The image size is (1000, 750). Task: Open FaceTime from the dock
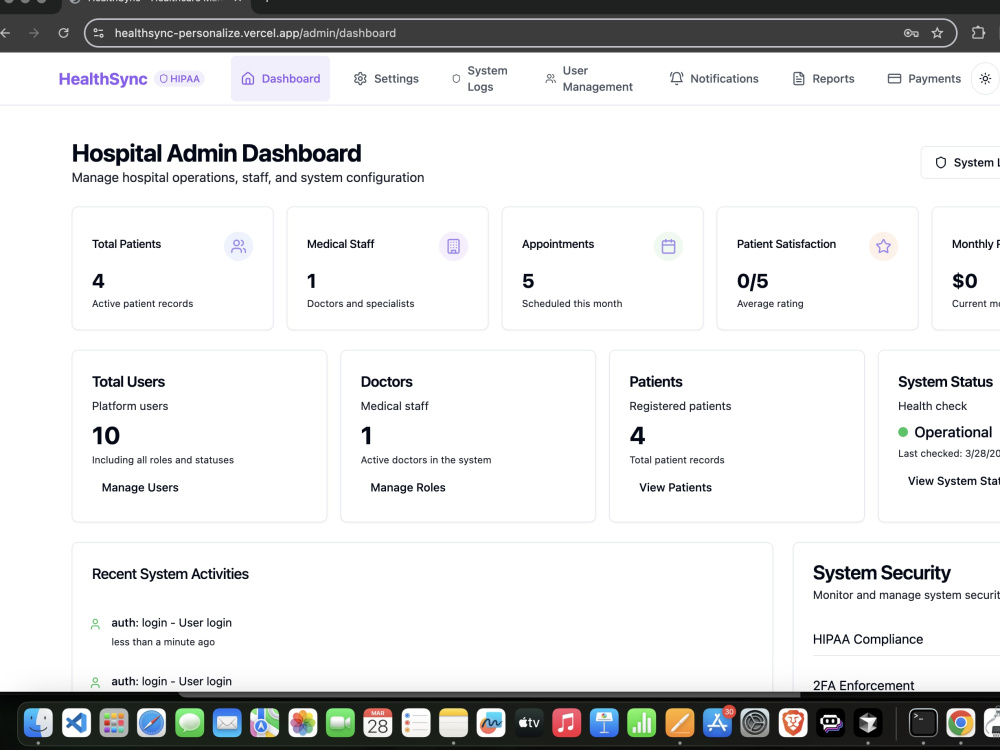coord(340,723)
